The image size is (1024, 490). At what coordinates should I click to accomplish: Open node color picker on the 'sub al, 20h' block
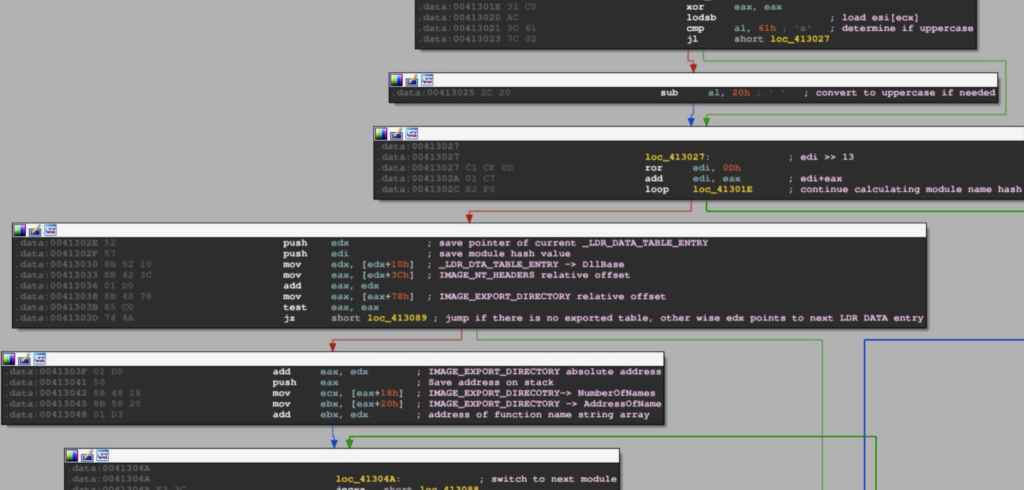click(x=396, y=79)
